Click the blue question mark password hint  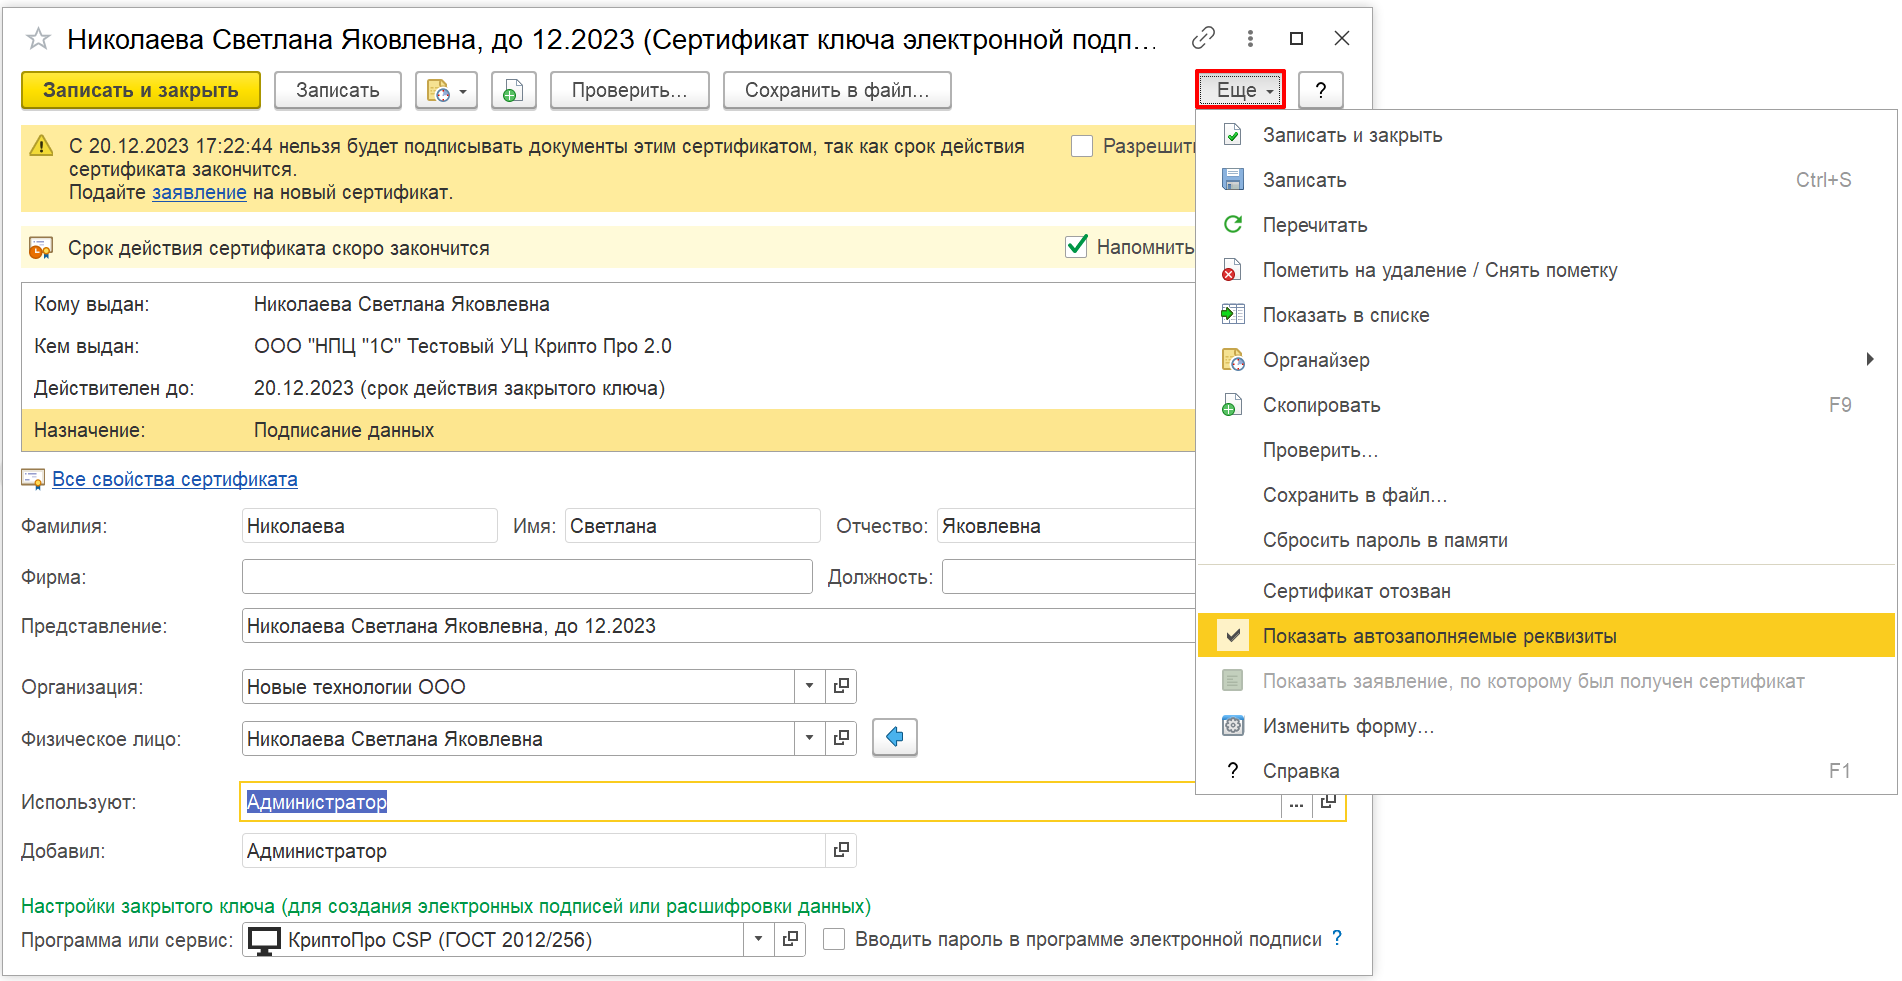[x=1337, y=938]
